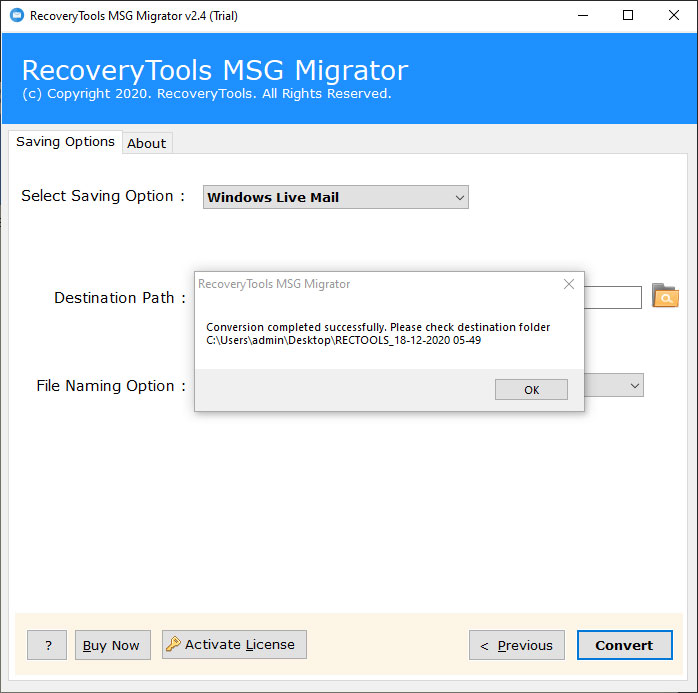Maximize the MSG Migrator window
698x693 pixels.
pos(628,16)
